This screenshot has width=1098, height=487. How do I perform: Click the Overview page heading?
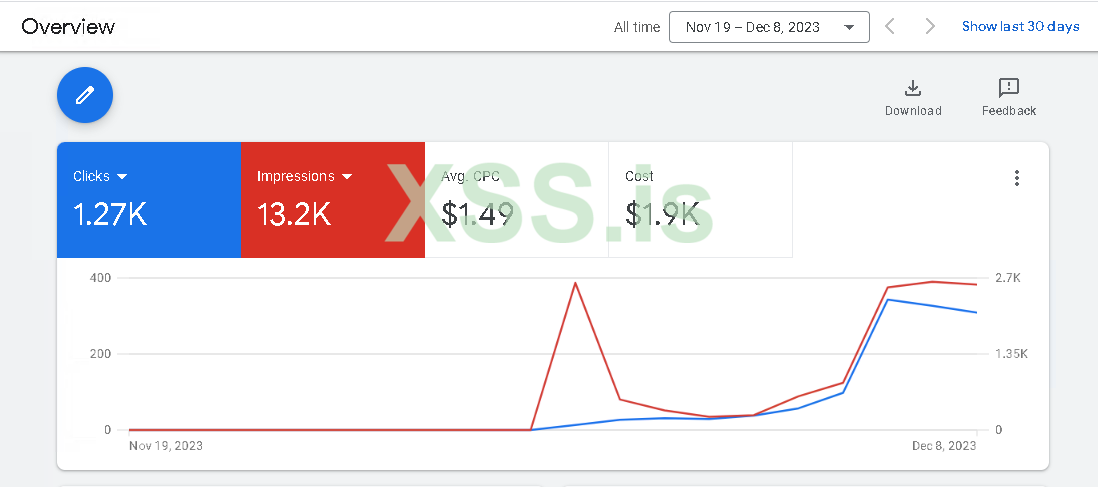[68, 27]
